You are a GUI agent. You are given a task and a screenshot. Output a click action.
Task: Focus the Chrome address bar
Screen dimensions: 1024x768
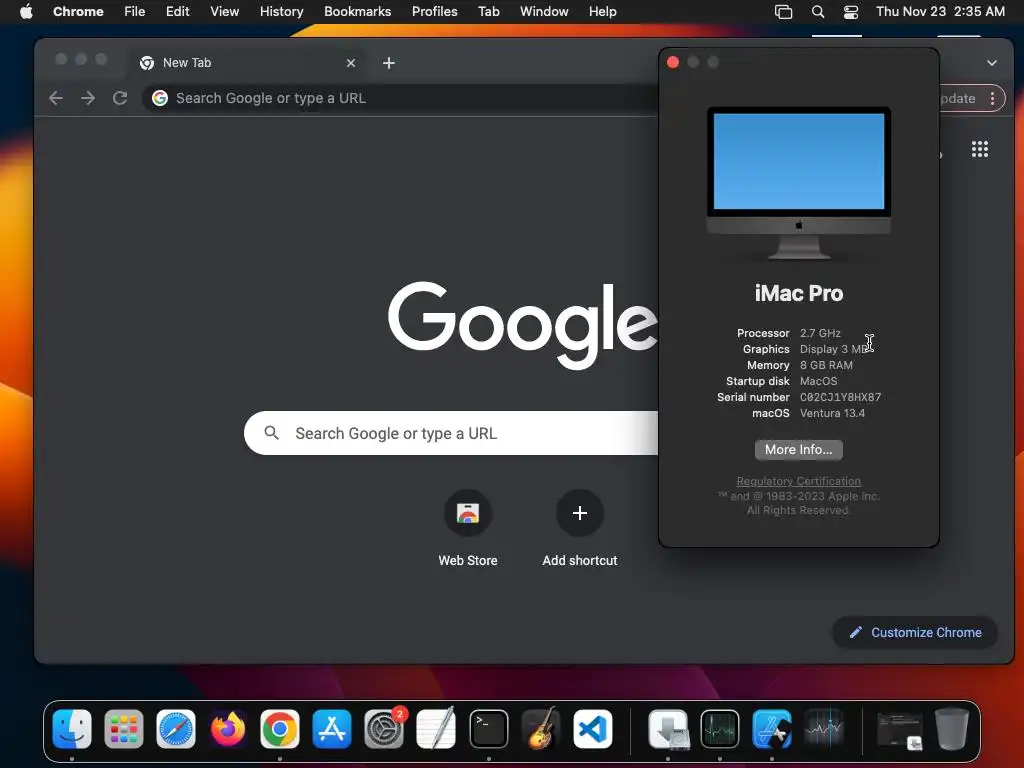point(400,98)
